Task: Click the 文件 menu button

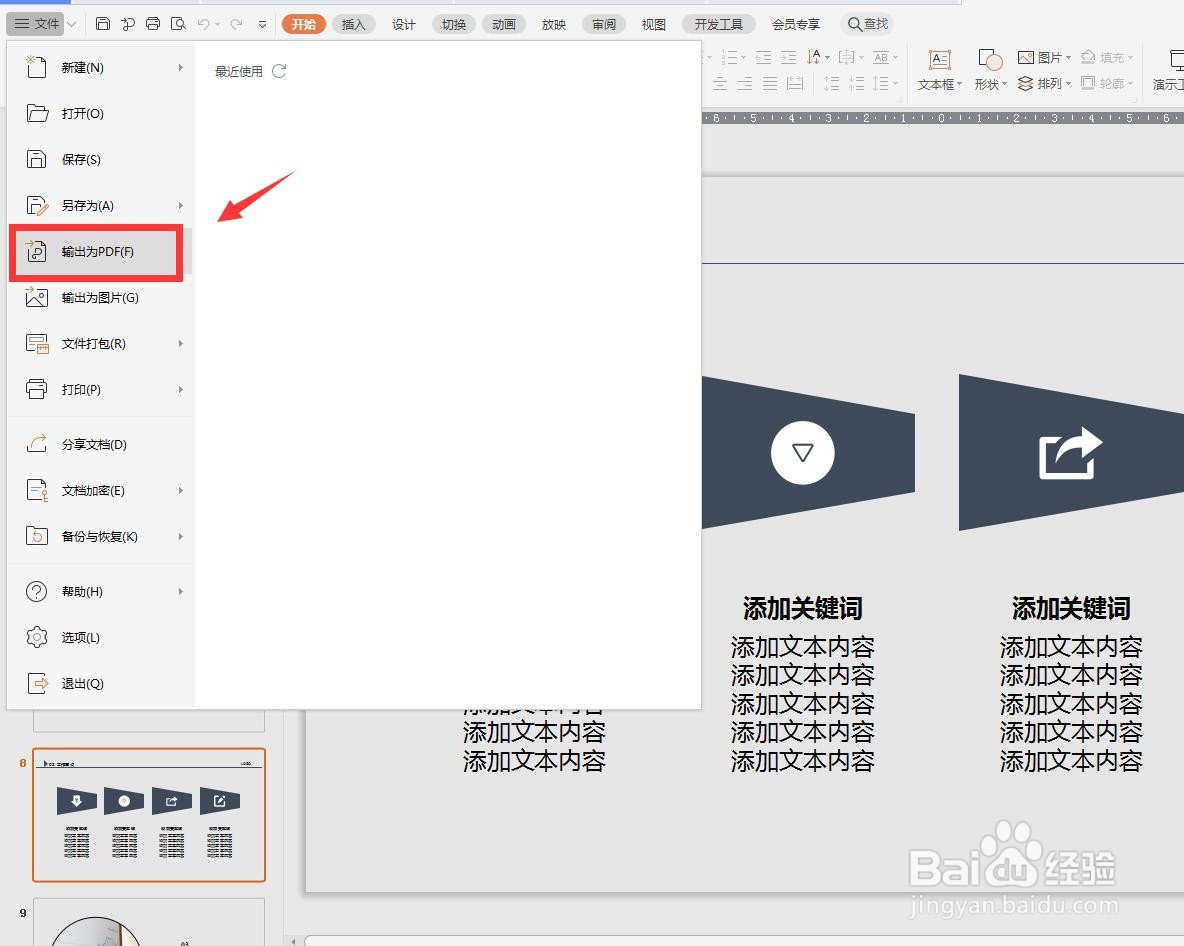Action: (36, 24)
